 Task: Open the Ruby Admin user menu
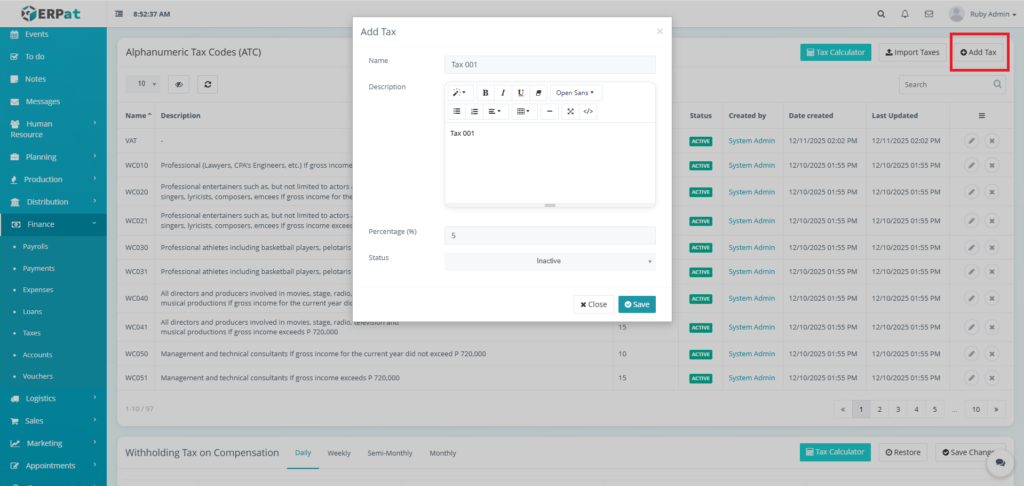[982, 14]
